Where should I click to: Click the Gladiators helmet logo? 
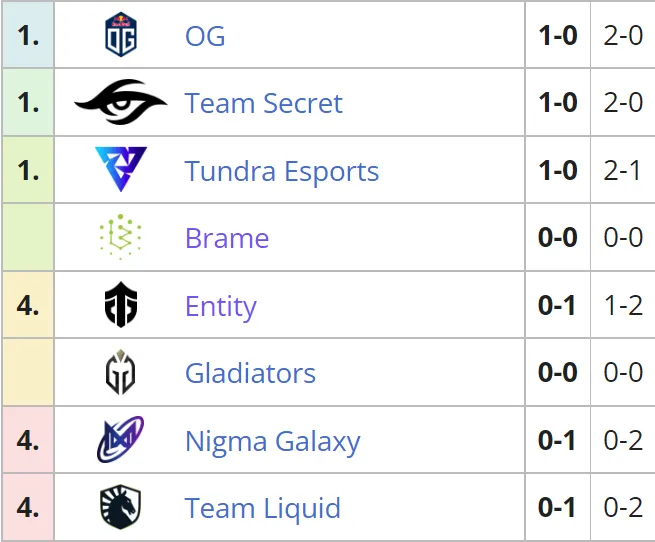click(x=120, y=372)
